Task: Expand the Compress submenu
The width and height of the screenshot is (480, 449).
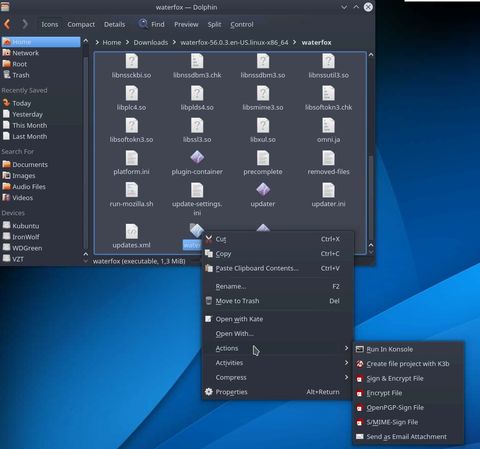Action: (278, 377)
